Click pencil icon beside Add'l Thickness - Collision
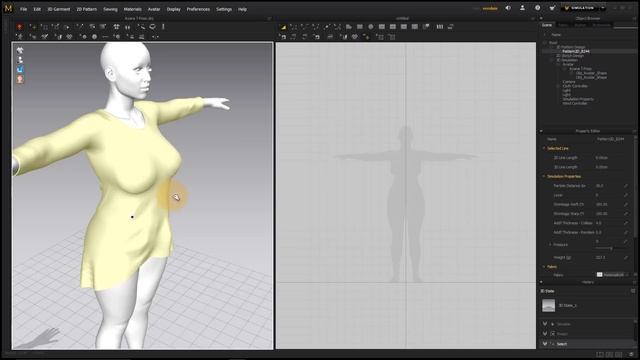Screen dimensions: 640x360 [x=626, y=223]
